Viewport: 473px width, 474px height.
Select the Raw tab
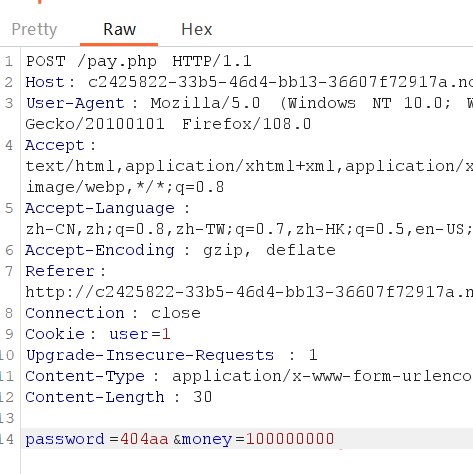(x=119, y=29)
